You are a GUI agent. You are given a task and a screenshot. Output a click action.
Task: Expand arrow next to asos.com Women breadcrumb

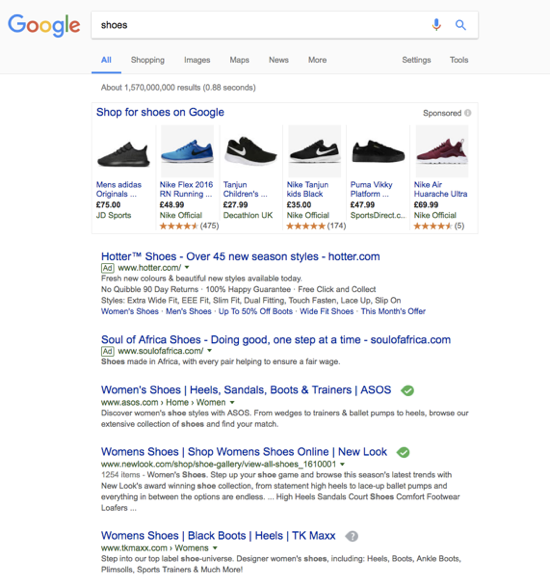[x=232, y=403]
